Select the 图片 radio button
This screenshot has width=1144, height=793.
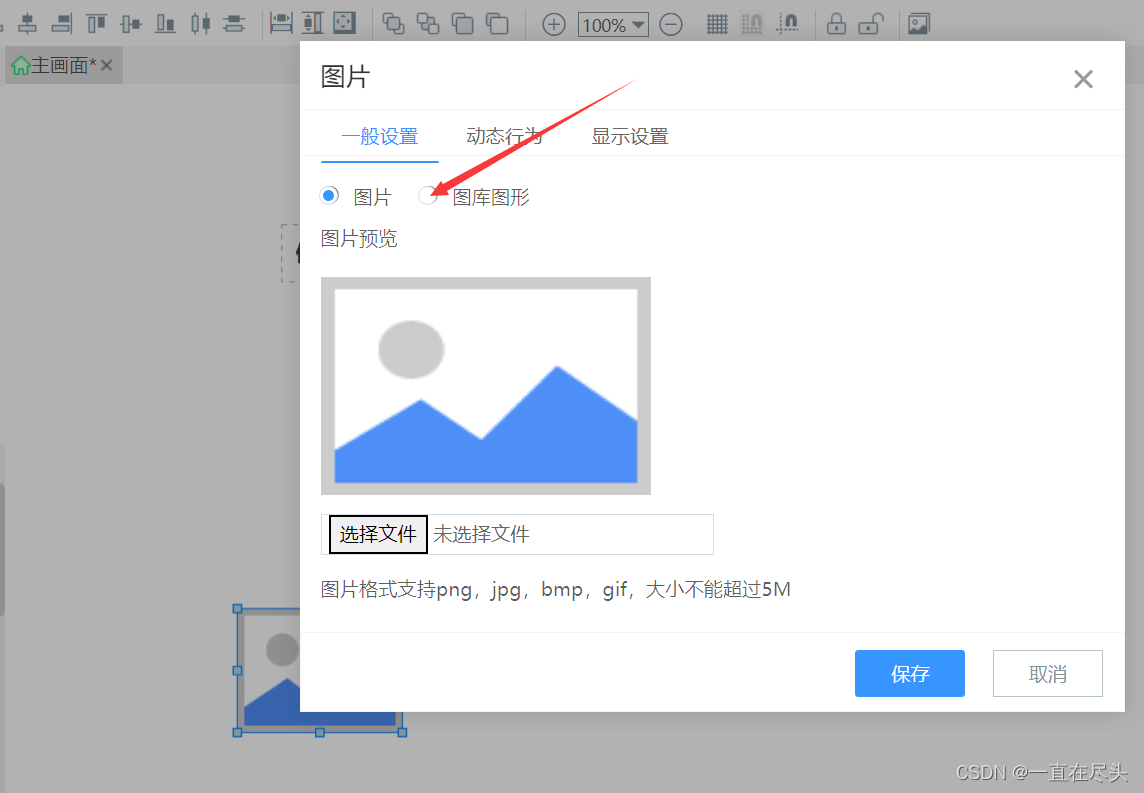pyautogui.click(x=330, y=196)
